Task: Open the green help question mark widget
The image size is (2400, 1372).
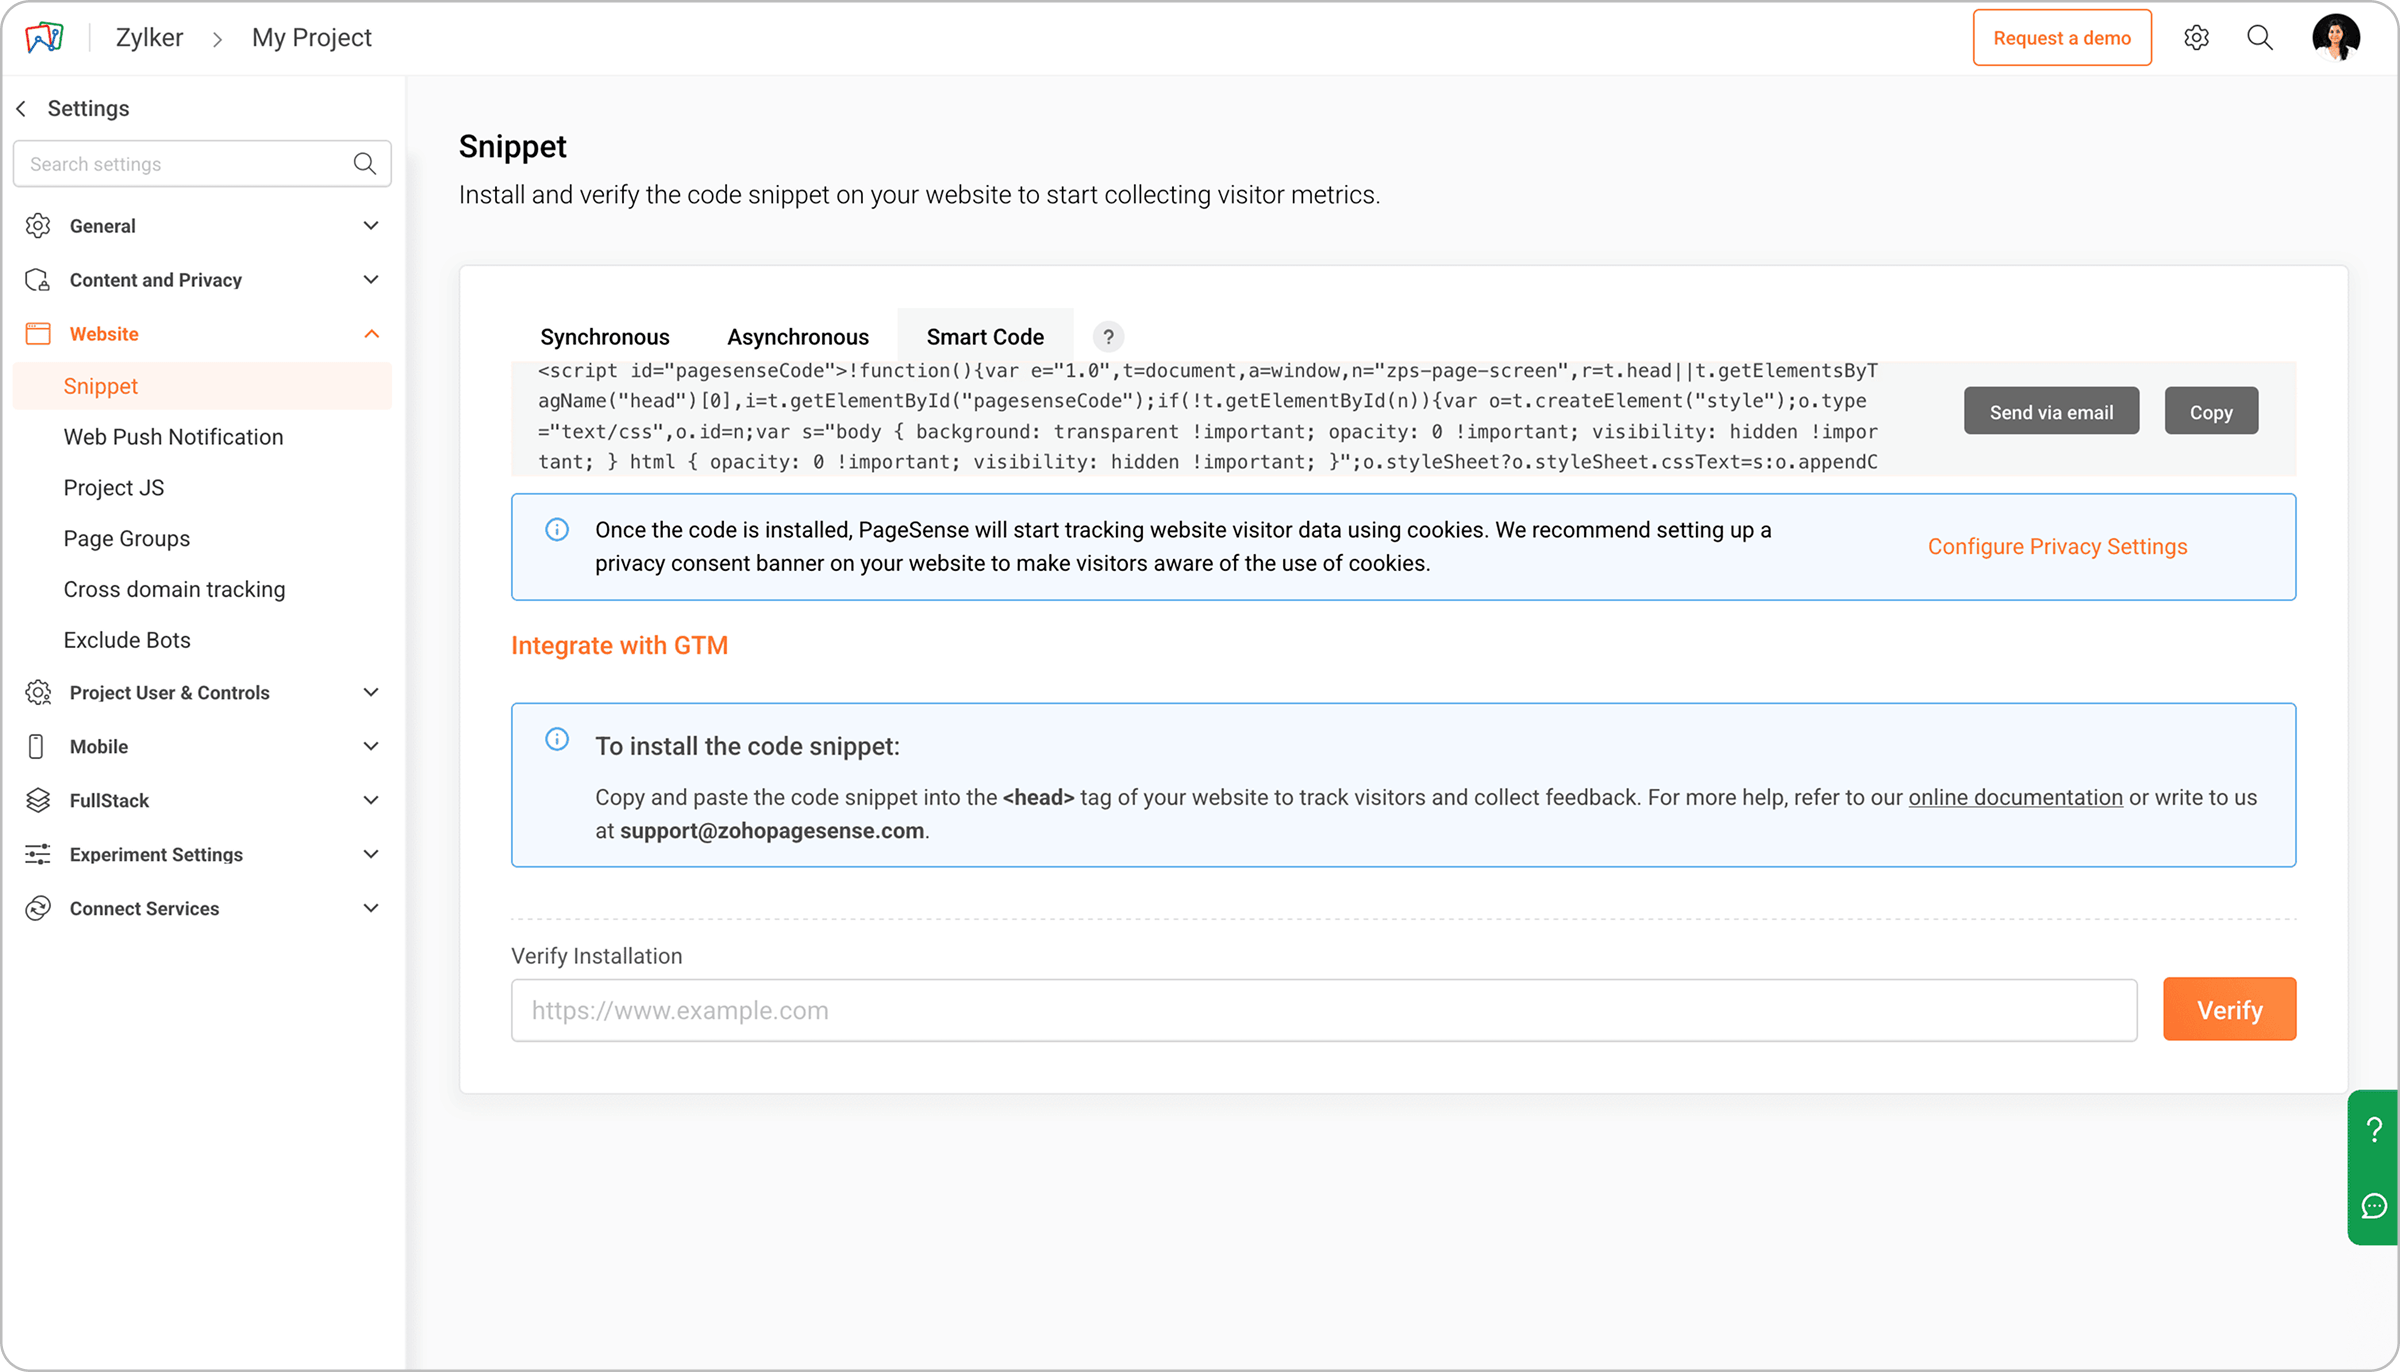Action: [2374, 1130]
